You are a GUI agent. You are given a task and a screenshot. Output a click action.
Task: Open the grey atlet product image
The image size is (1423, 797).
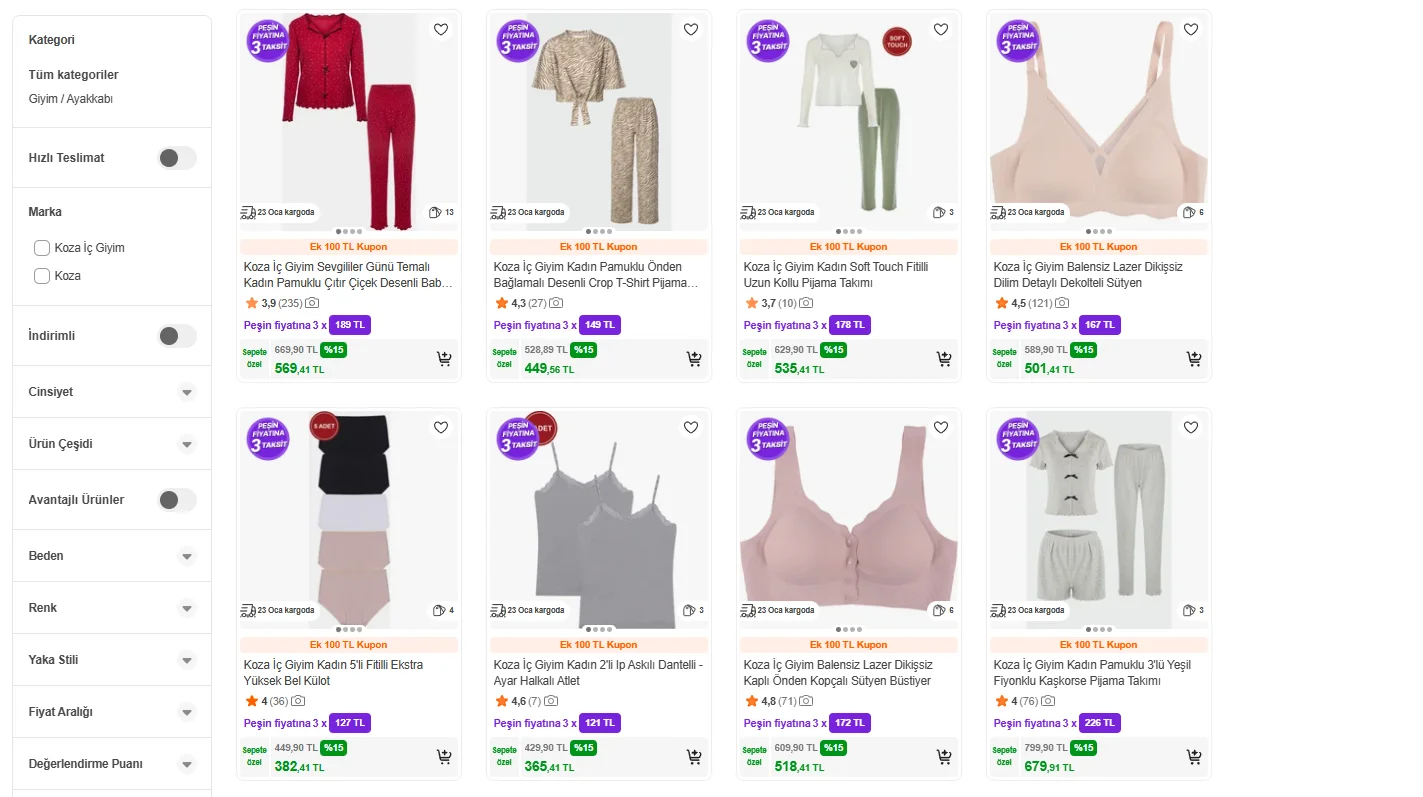pos(598,520)
